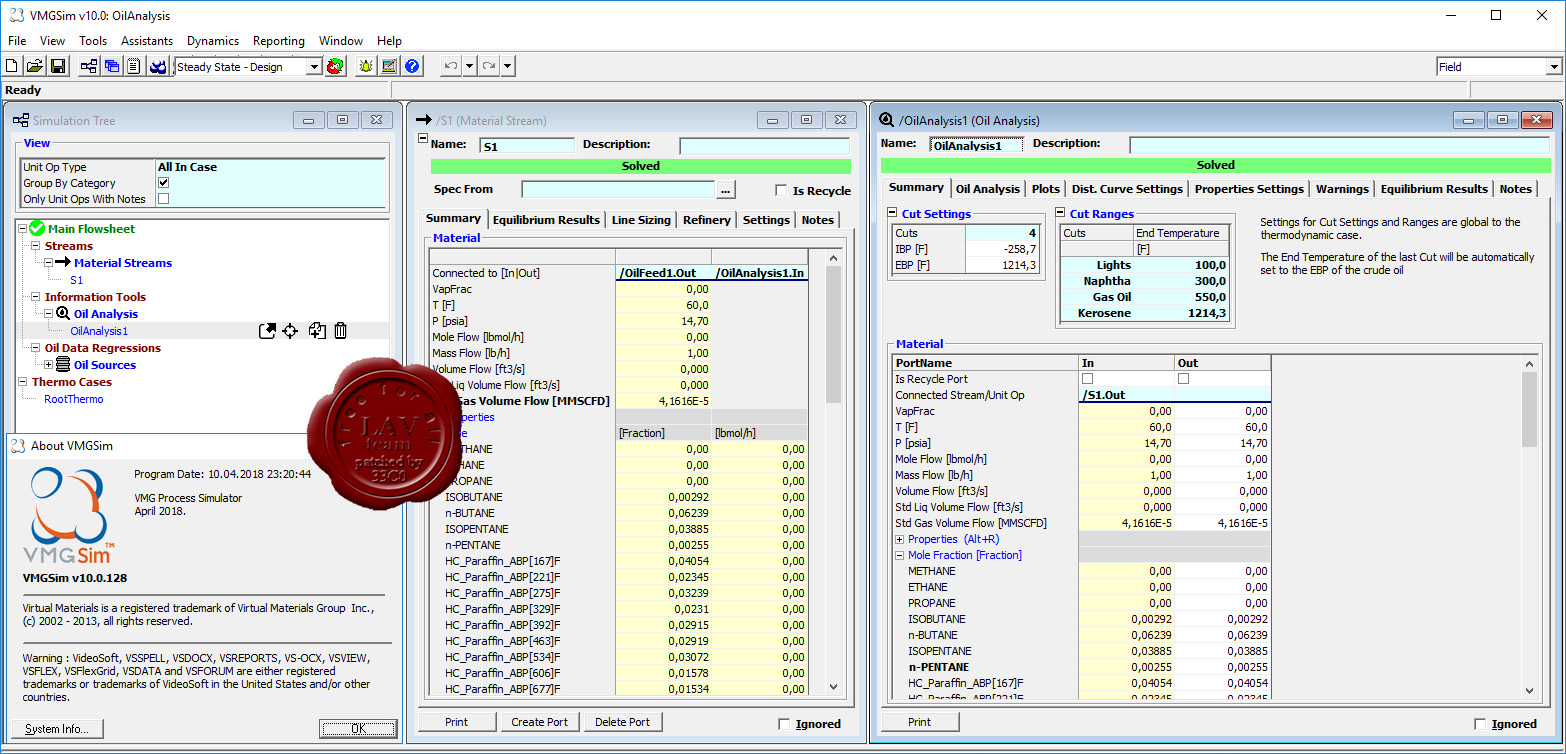Delete OilAnalysis1 with the trash icon

click(x=340, y=331)
